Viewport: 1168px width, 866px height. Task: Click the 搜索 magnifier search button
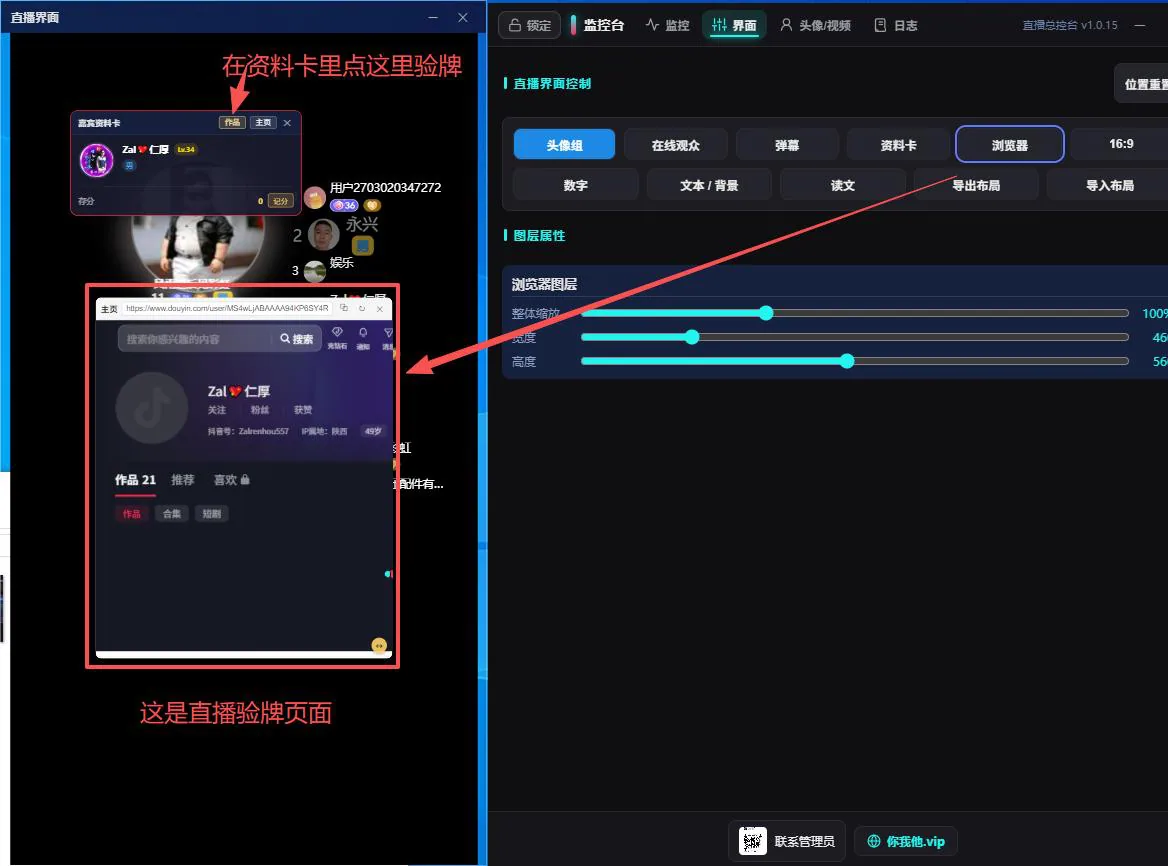(x=296, y=339)
